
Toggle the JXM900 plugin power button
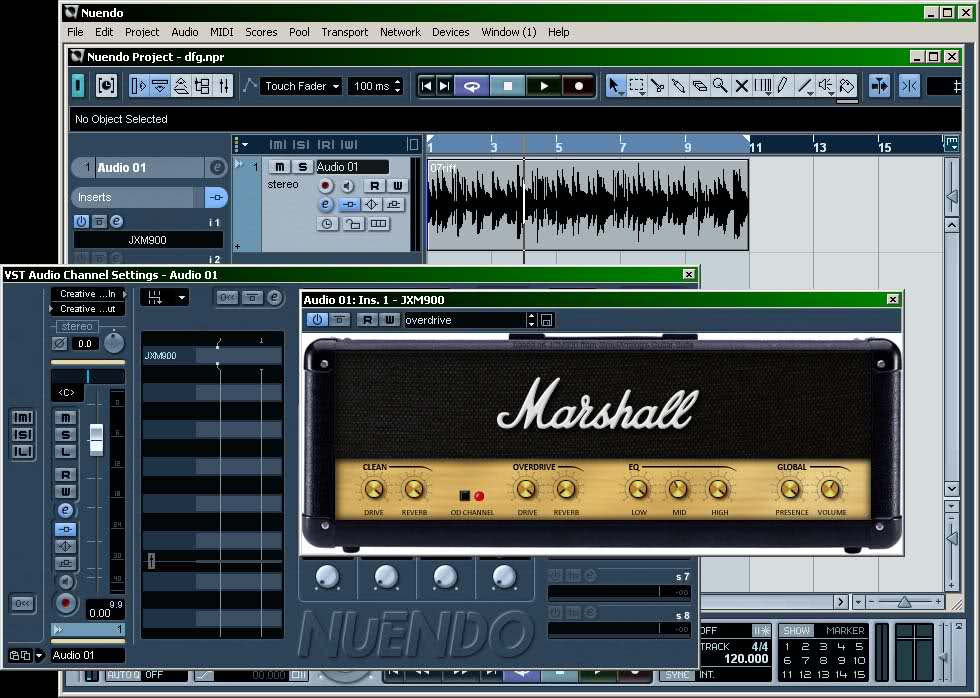tap(318, 319)
